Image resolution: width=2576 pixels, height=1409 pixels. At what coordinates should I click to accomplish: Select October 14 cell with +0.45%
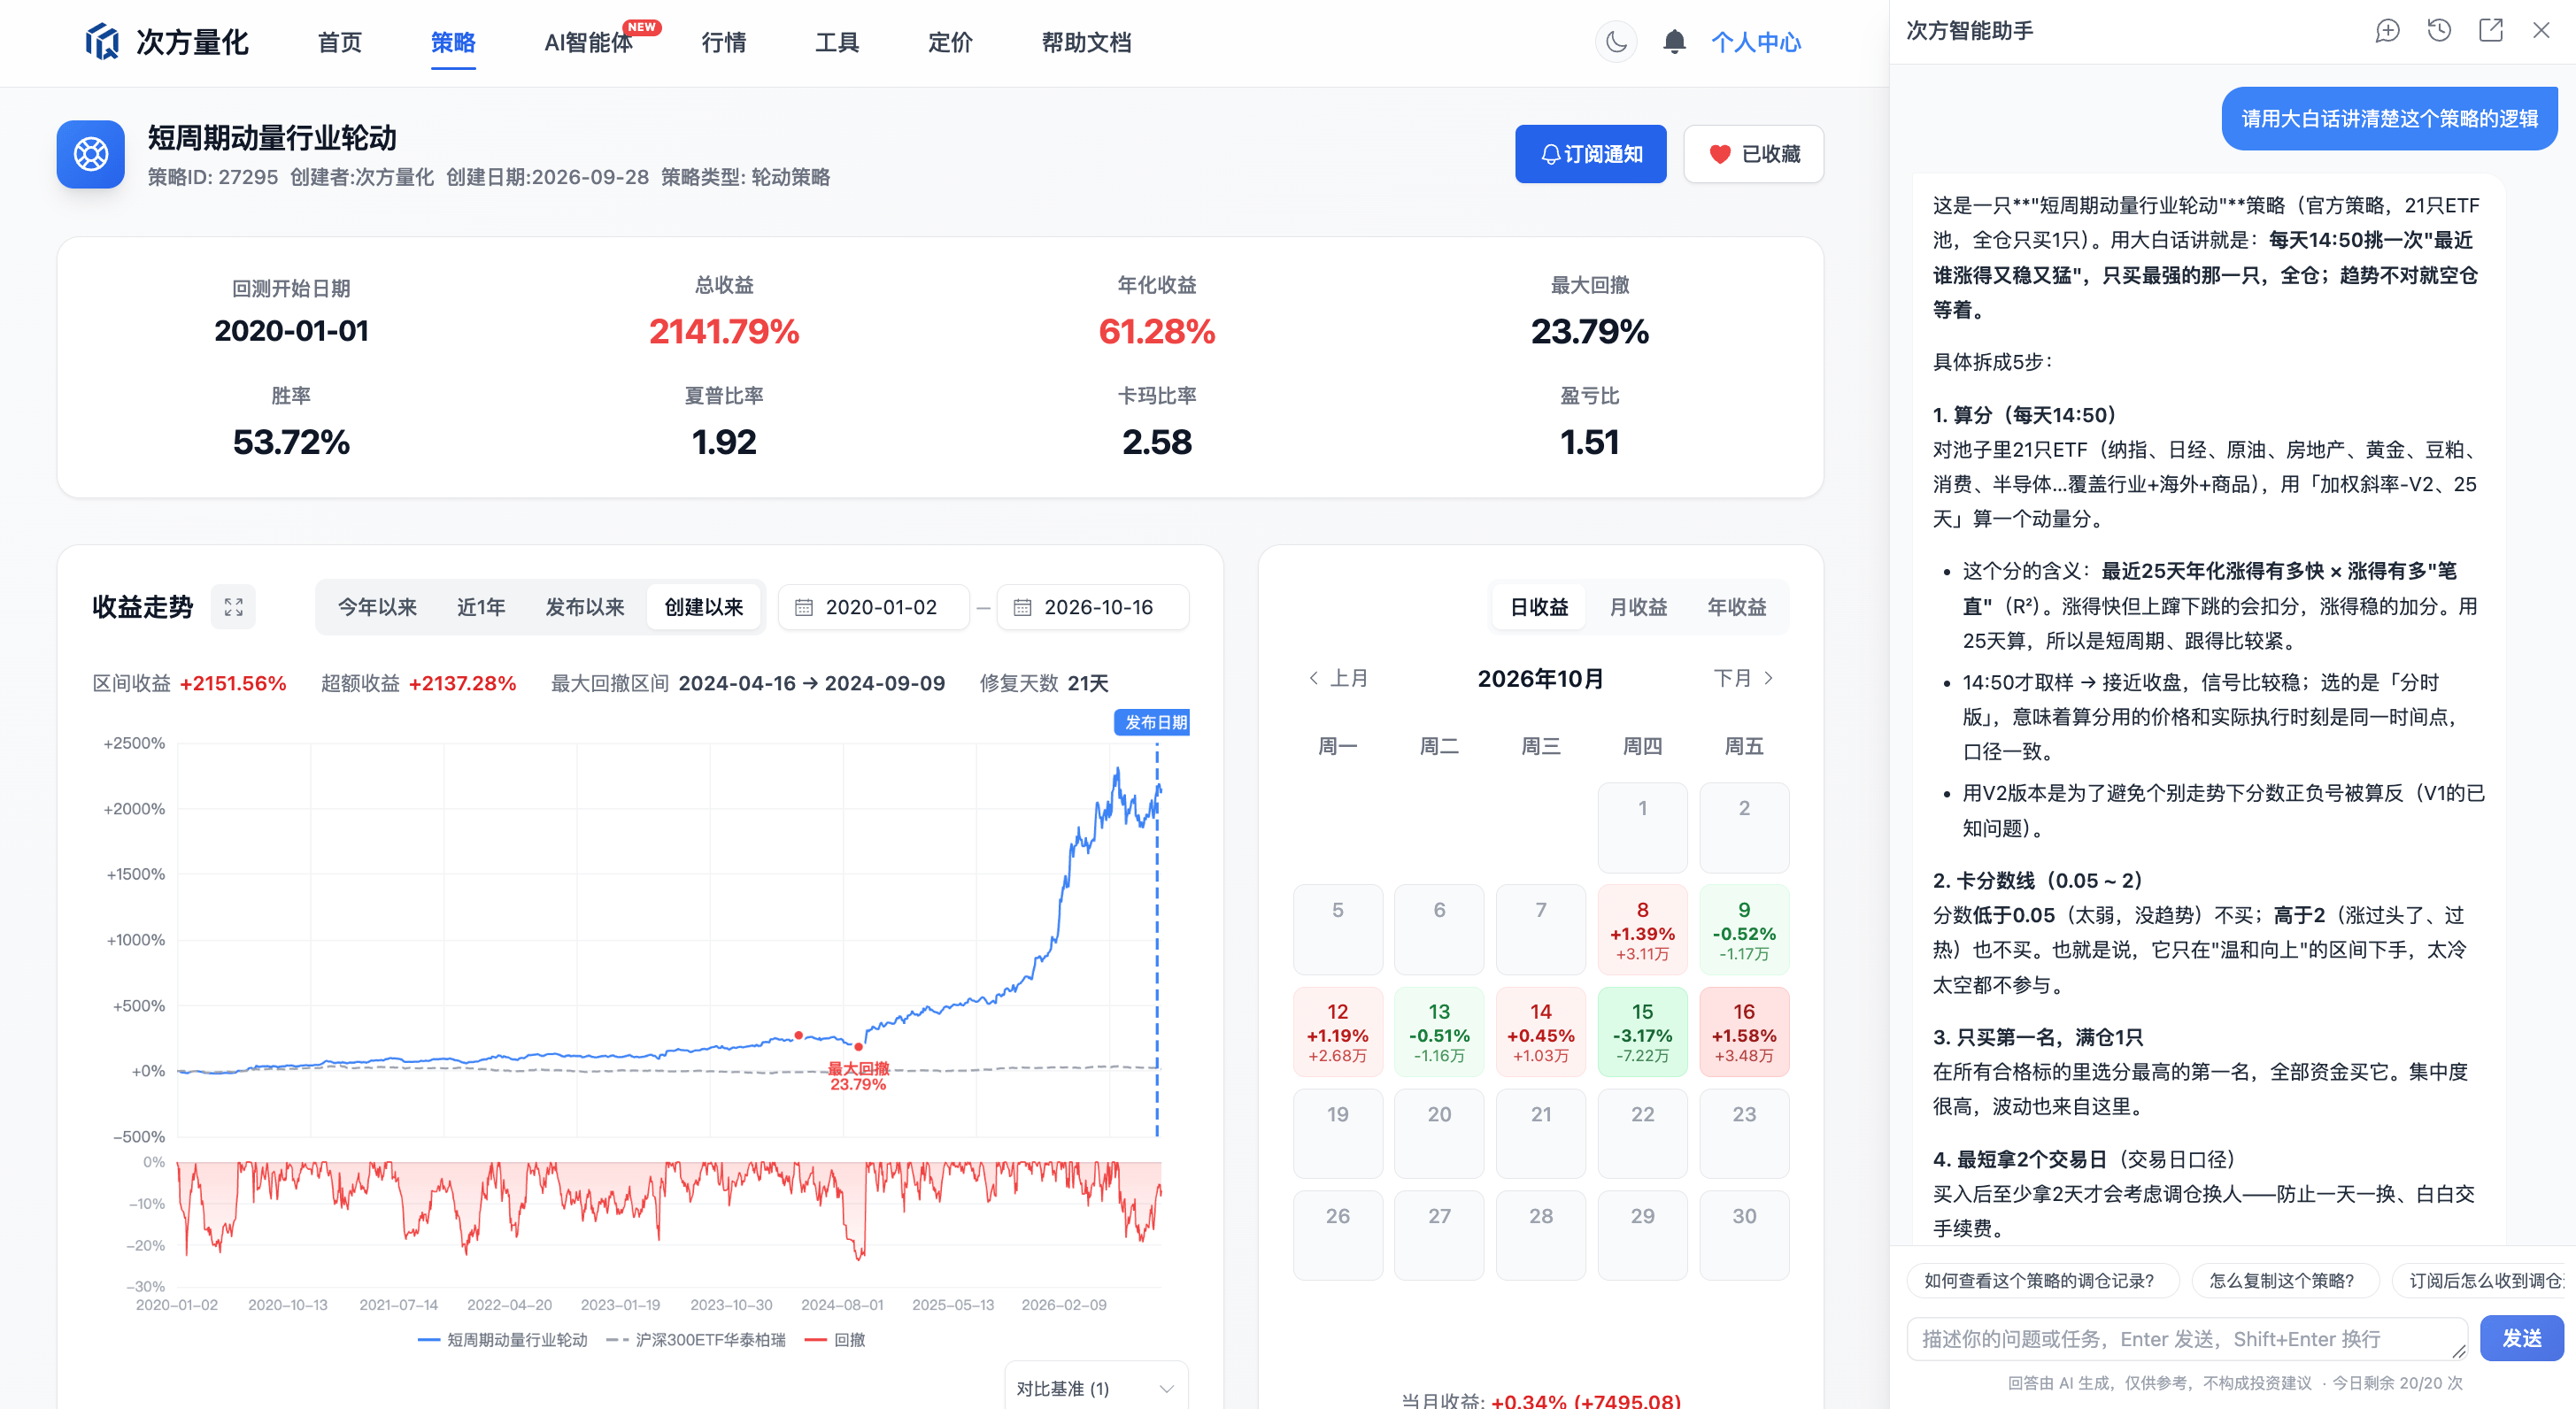[x=1541, y=1032]
